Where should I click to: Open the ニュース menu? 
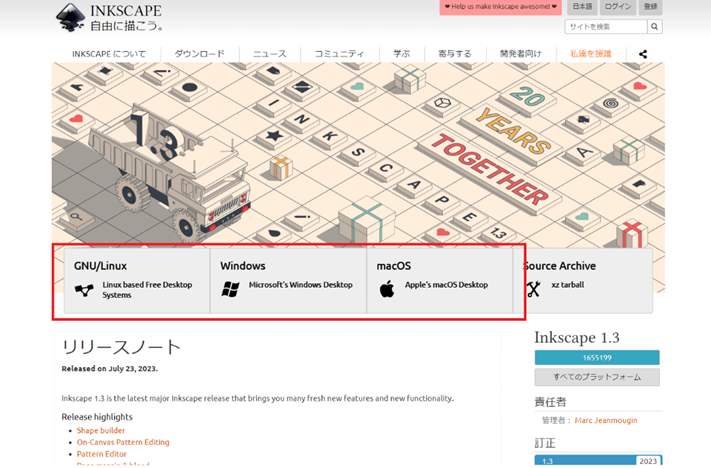tap(270, 54)
